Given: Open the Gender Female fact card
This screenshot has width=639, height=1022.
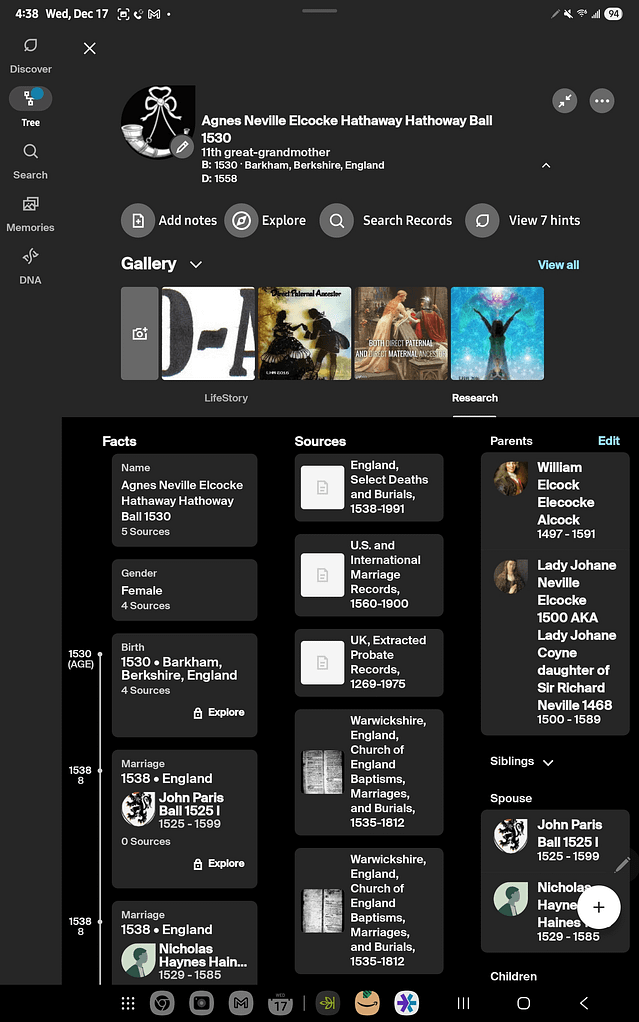Looking at the screenshot, I should coord(185,590).
